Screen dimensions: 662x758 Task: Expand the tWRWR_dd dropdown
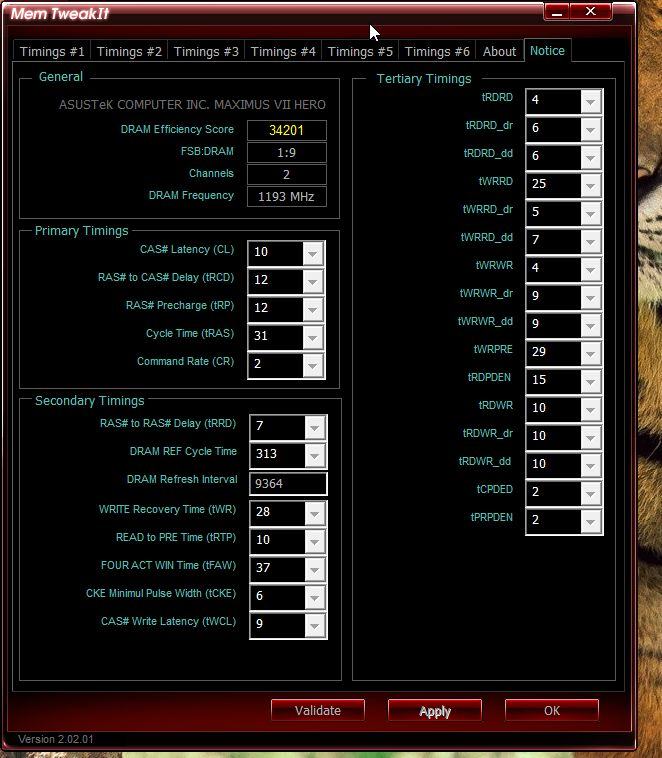click(x=590, y=326)
